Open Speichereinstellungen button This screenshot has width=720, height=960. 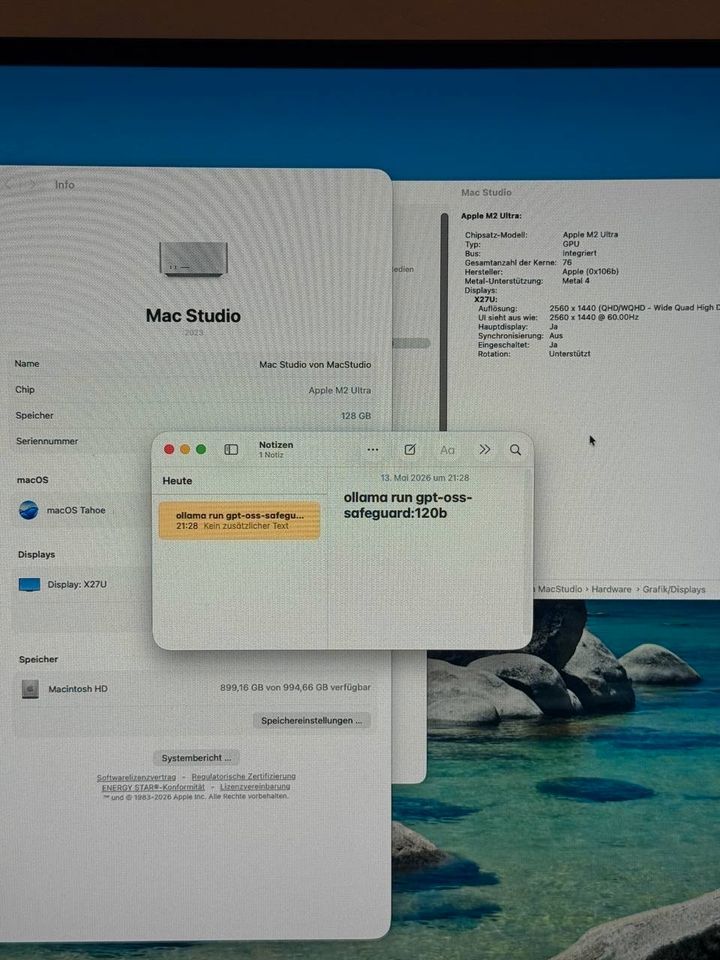click(x=312, y=721)
